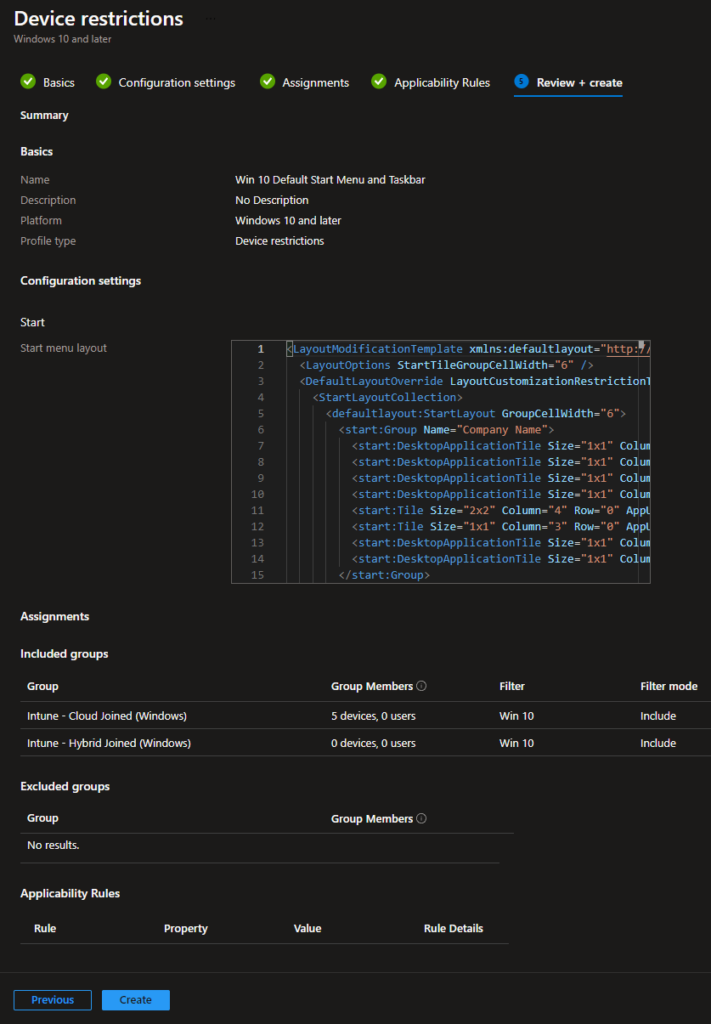This screenshot has width=711, height=1024.
Task: Click the Filter mode column header
Action: [668, 686]
